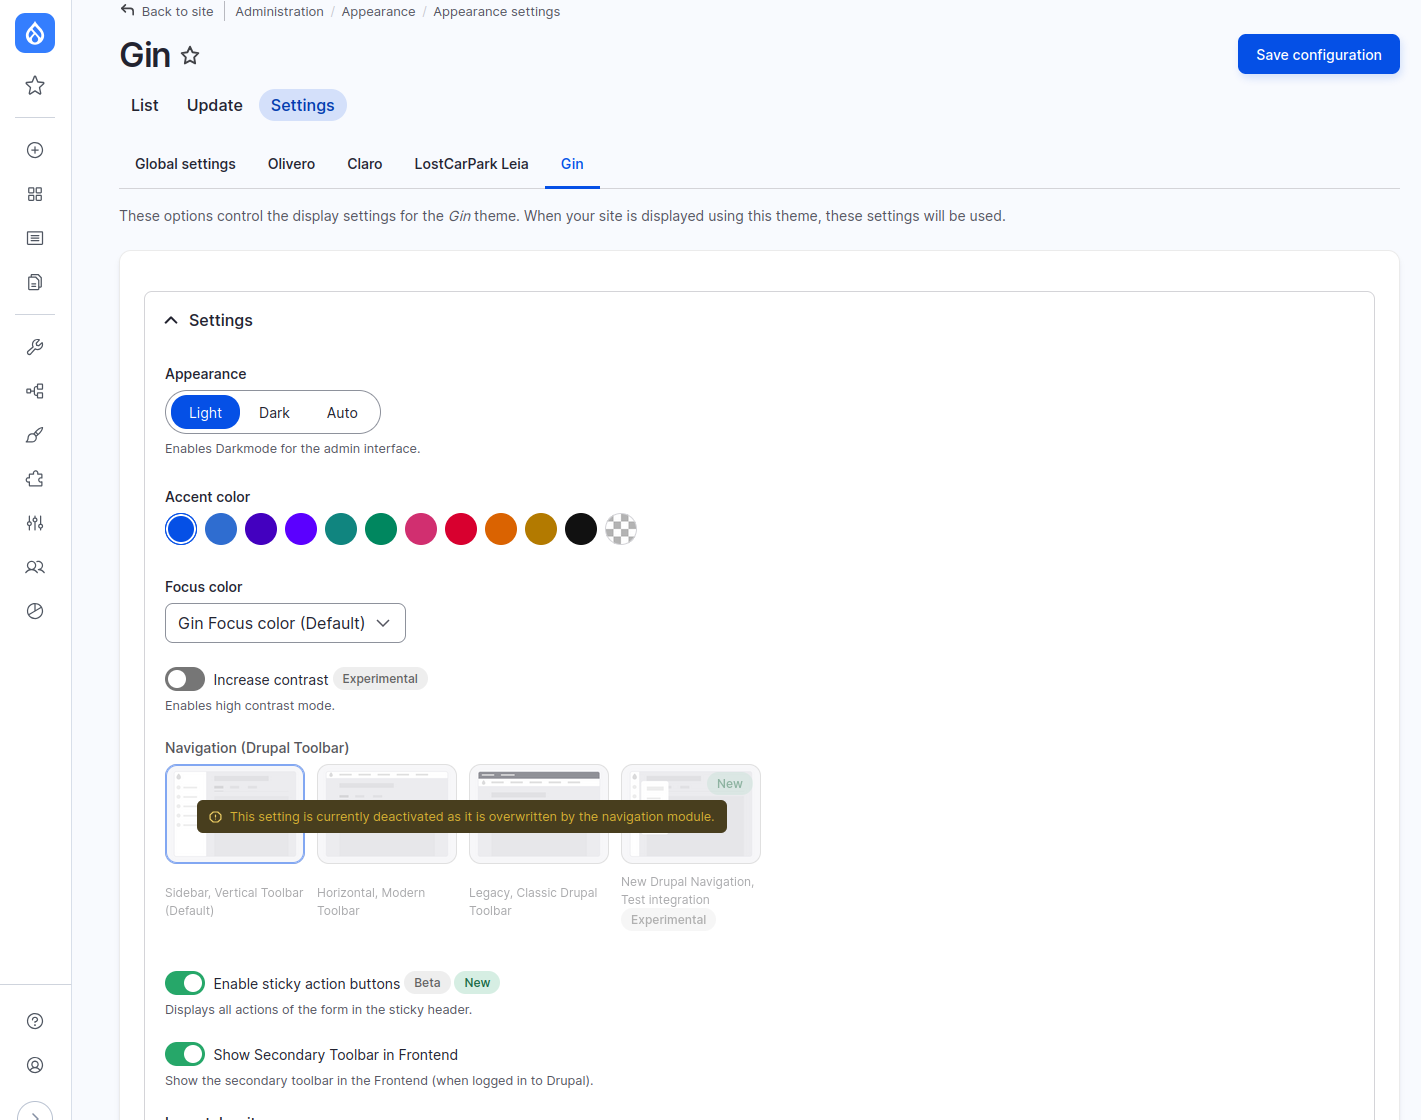Image resolution: width=1421 pixels, height=1120 pixels.
Task: Open the Configuration sliders sidebar icon
Action: pos(35,523)
